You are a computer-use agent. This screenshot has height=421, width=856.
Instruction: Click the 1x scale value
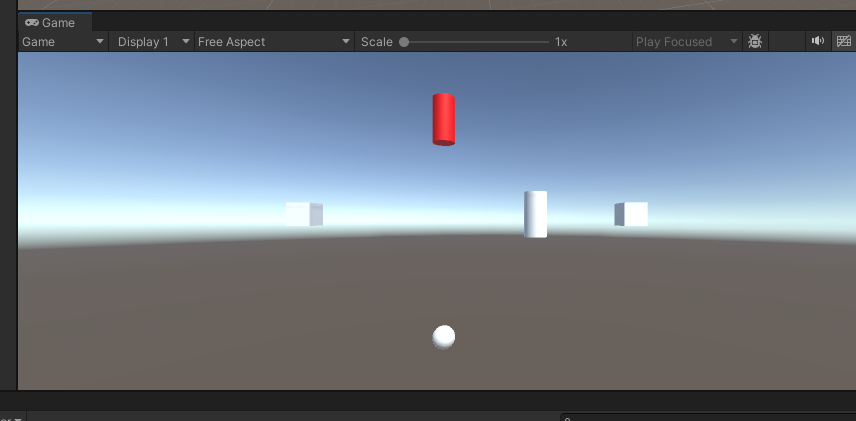click(561, 42)
